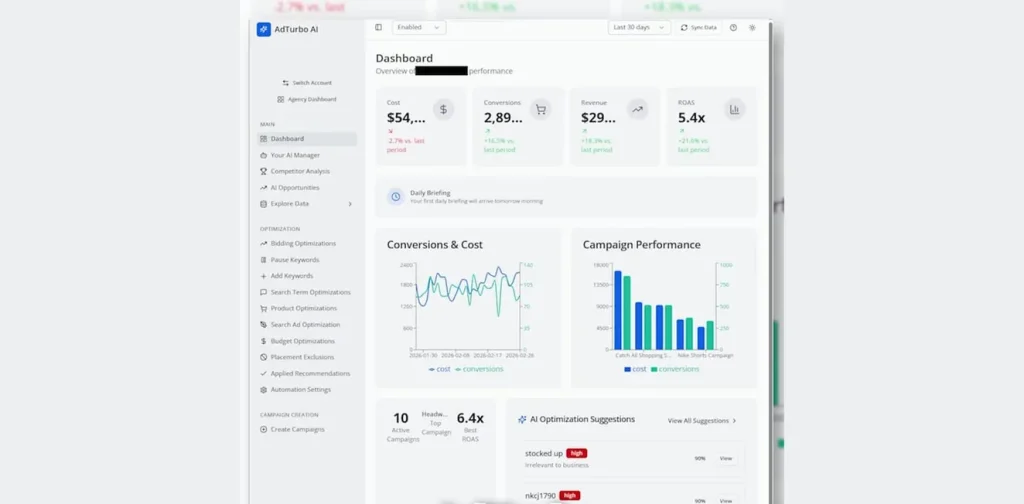Click the AI Opportunities trend icon
Viewport: 1024px width, 504px height.
[263, 188]
